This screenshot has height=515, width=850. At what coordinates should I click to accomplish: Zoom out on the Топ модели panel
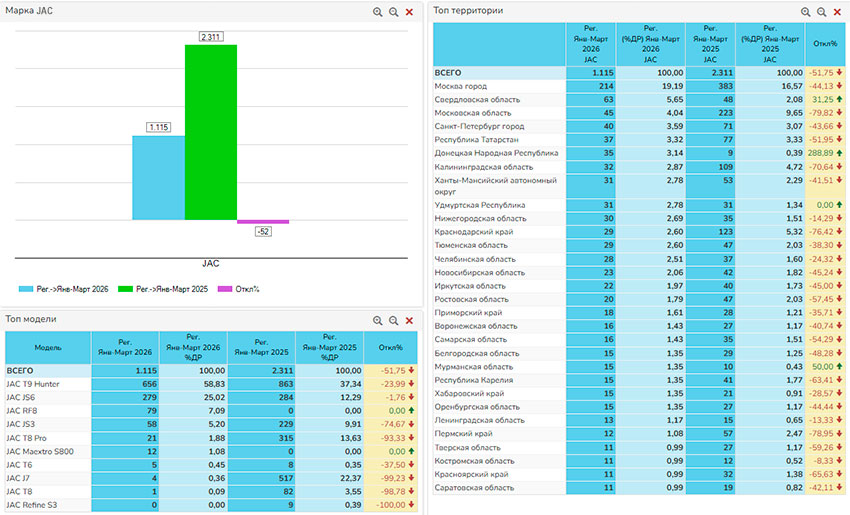(394, 320)
